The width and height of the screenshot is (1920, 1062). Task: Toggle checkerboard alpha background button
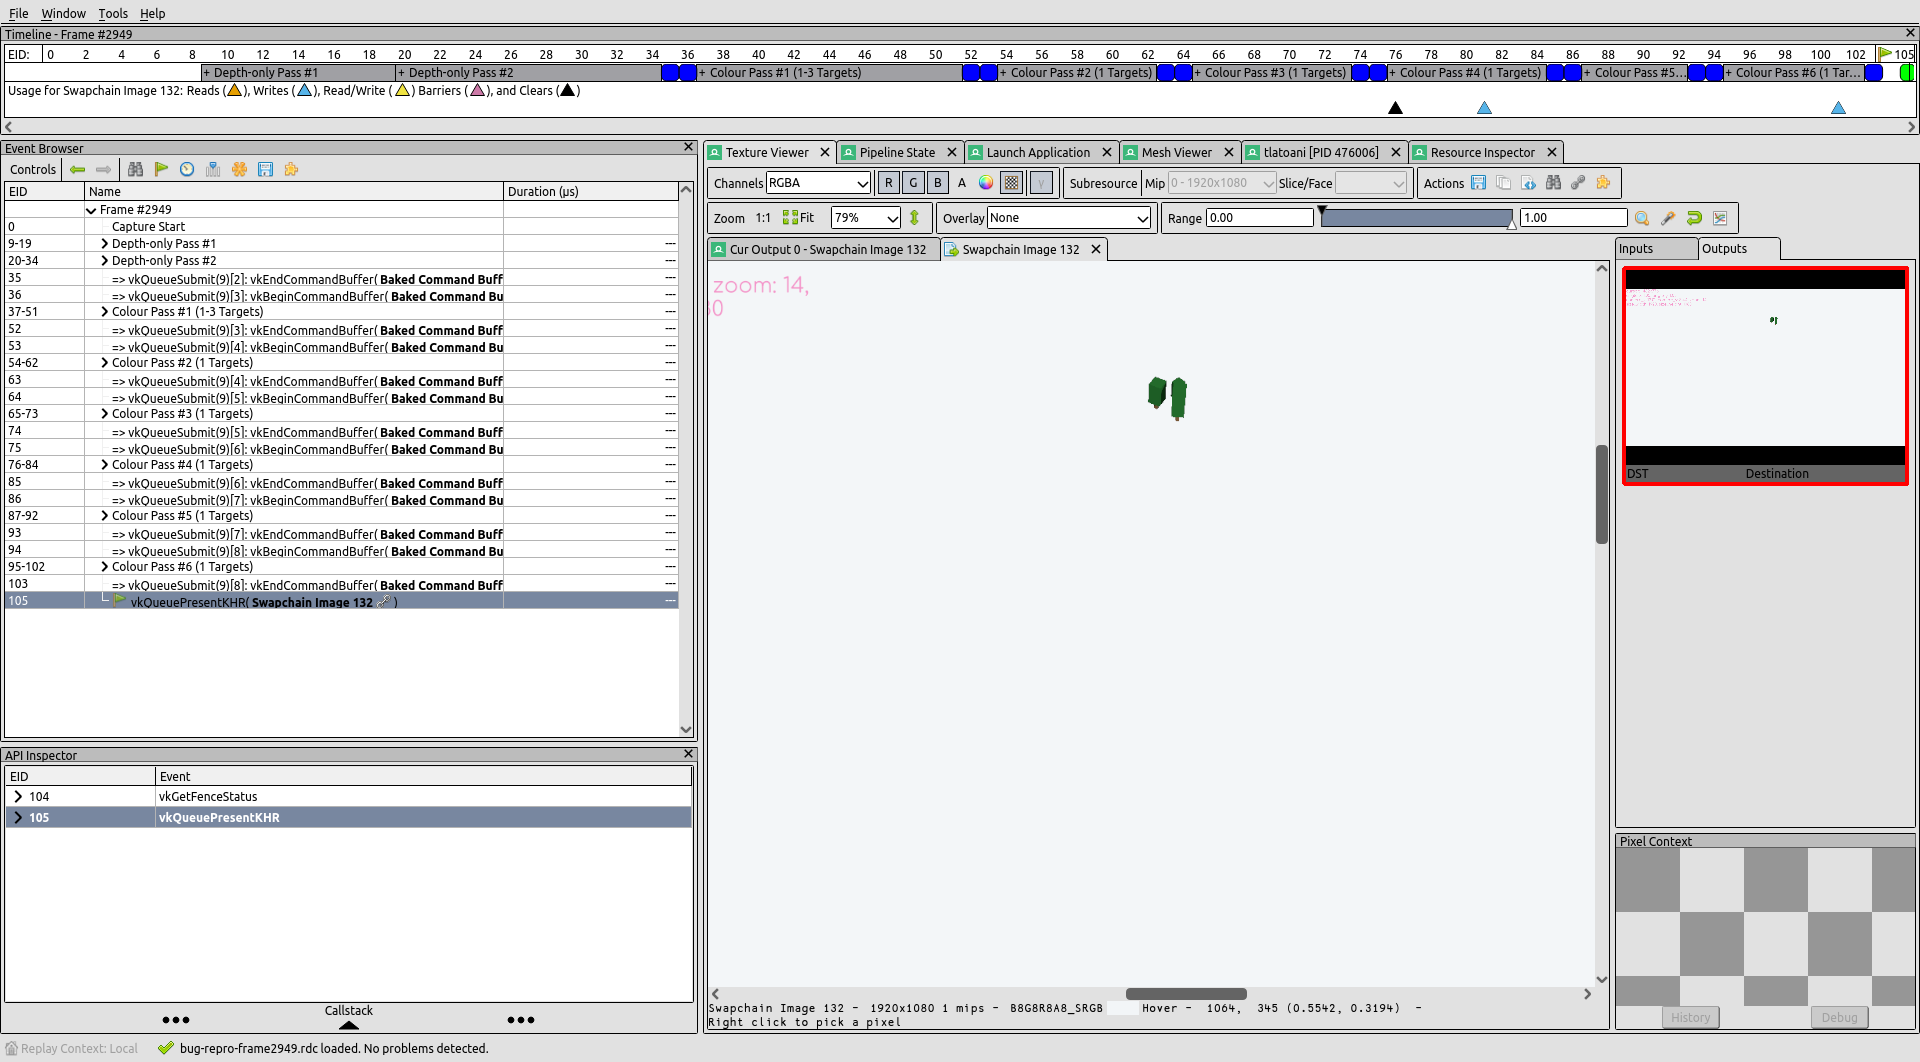coord(1012,183)
